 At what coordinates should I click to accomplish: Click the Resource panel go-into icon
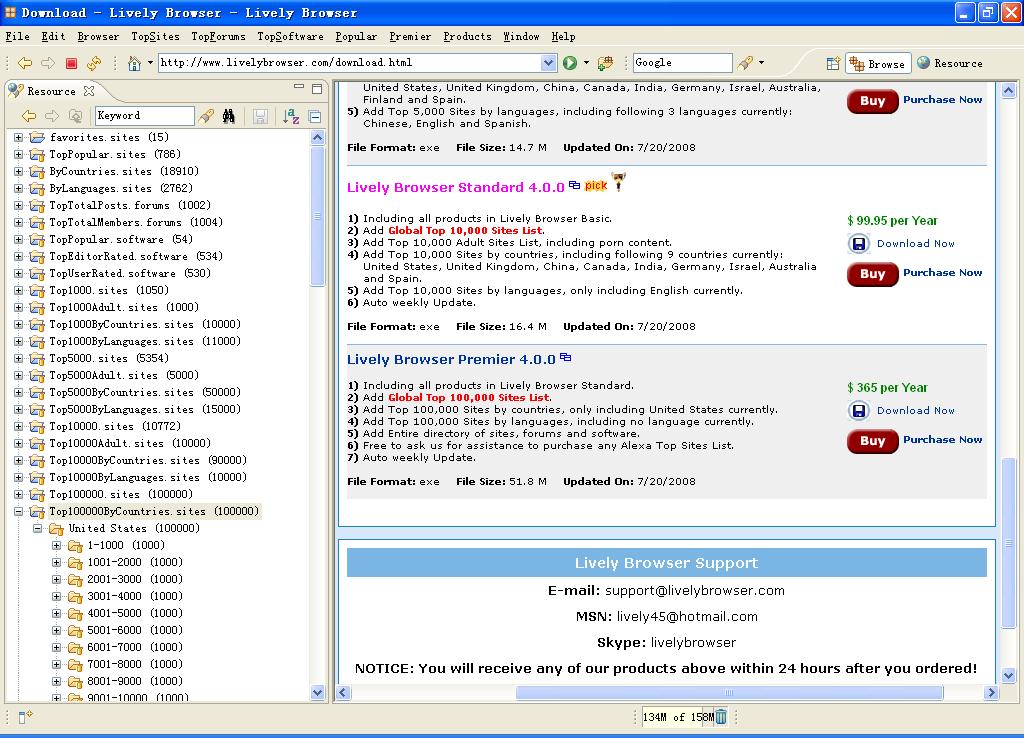point(75,116)
